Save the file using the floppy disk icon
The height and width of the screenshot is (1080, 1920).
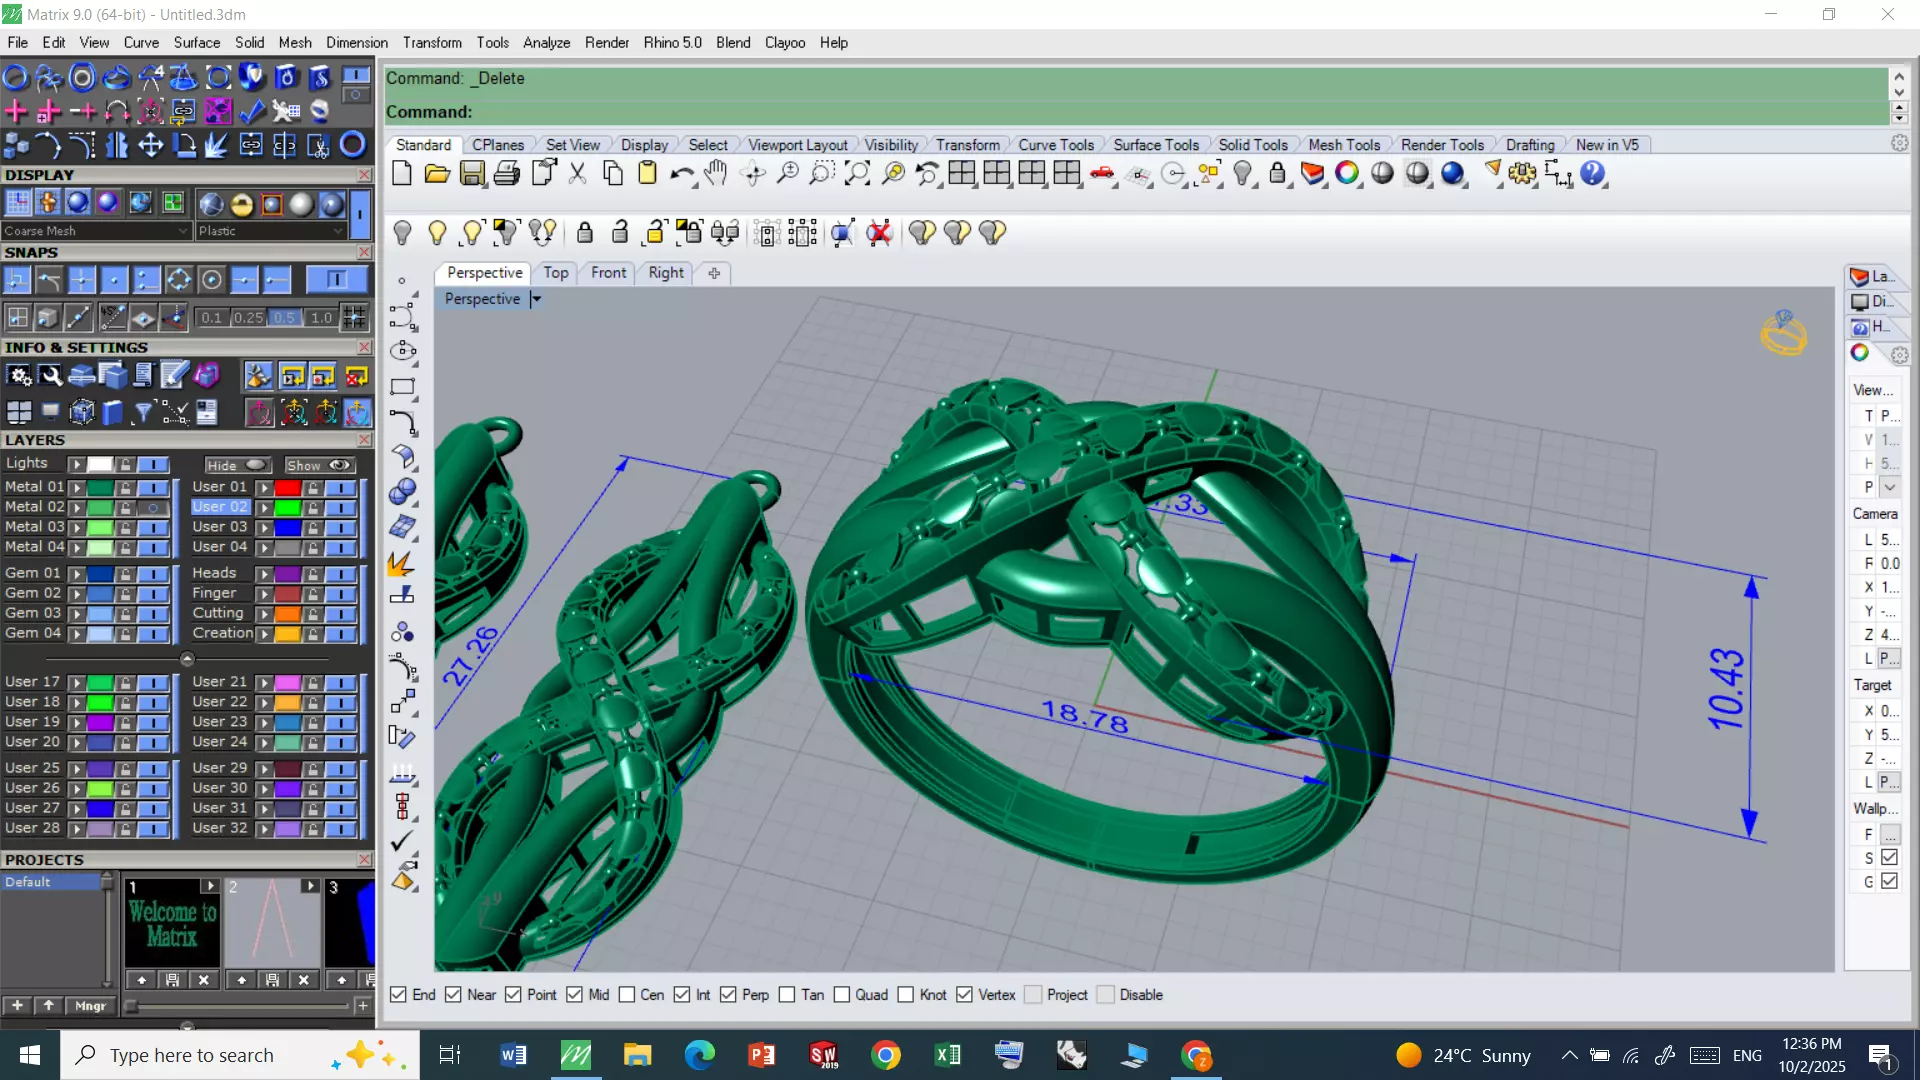pos(472,174)
